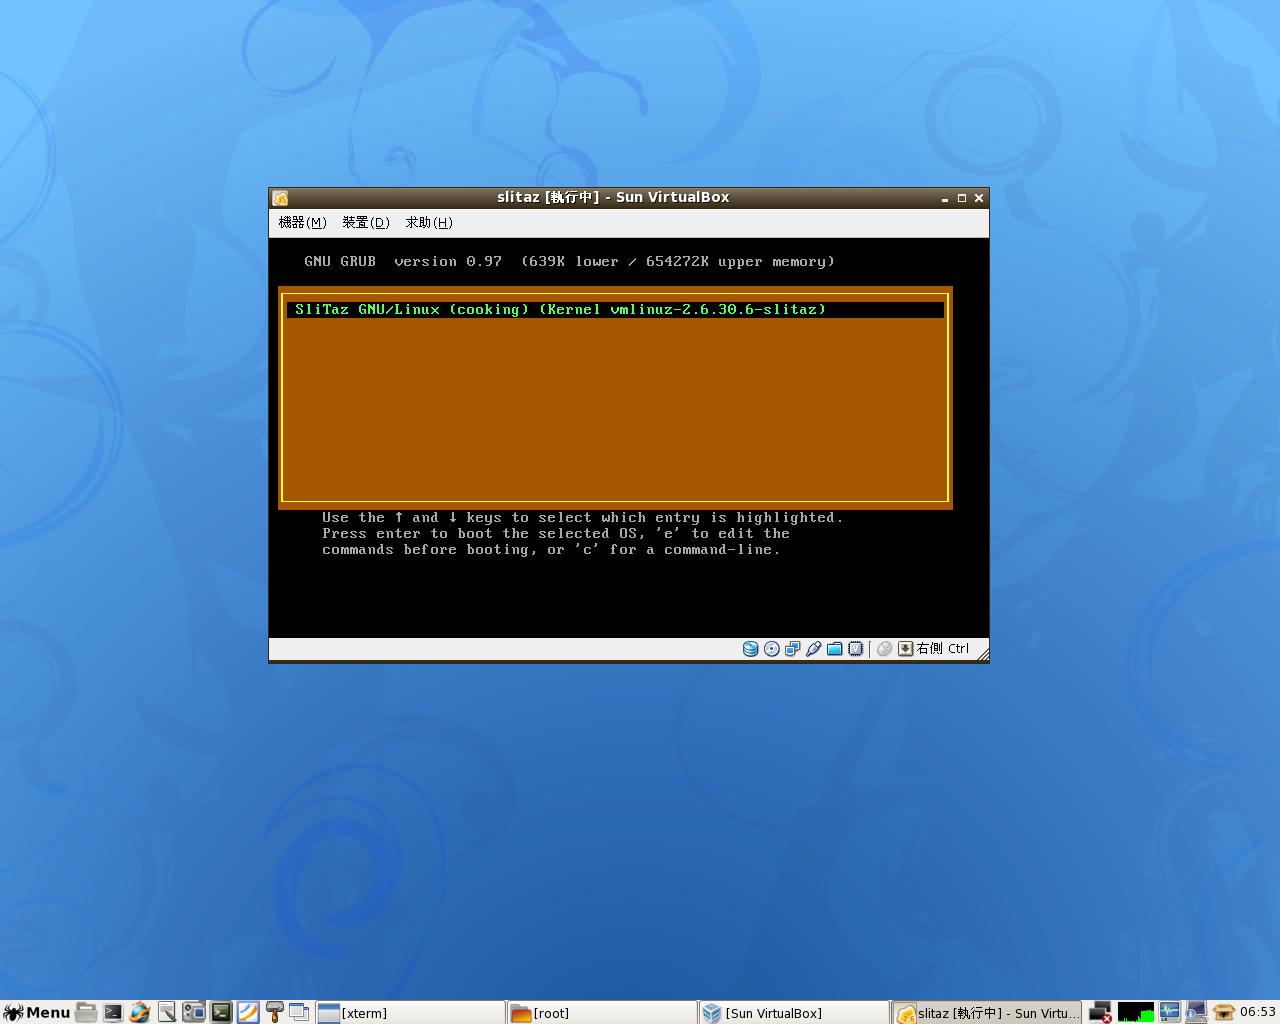
Task: Click the paint roller appearance icon
Action: 274,1012
